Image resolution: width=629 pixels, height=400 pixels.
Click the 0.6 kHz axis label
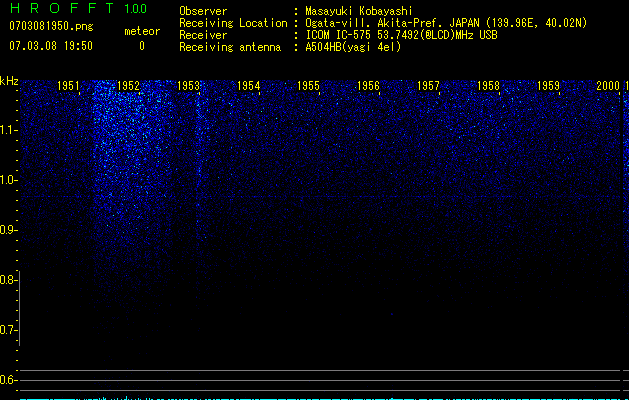click(x=8, y=380)
